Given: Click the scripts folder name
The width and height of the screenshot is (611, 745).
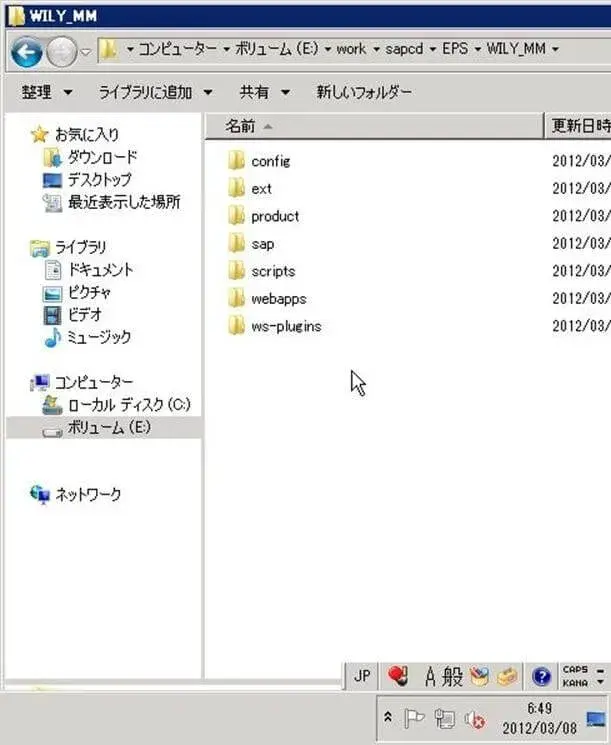Looking at the screenshot, I should [273, 272].
